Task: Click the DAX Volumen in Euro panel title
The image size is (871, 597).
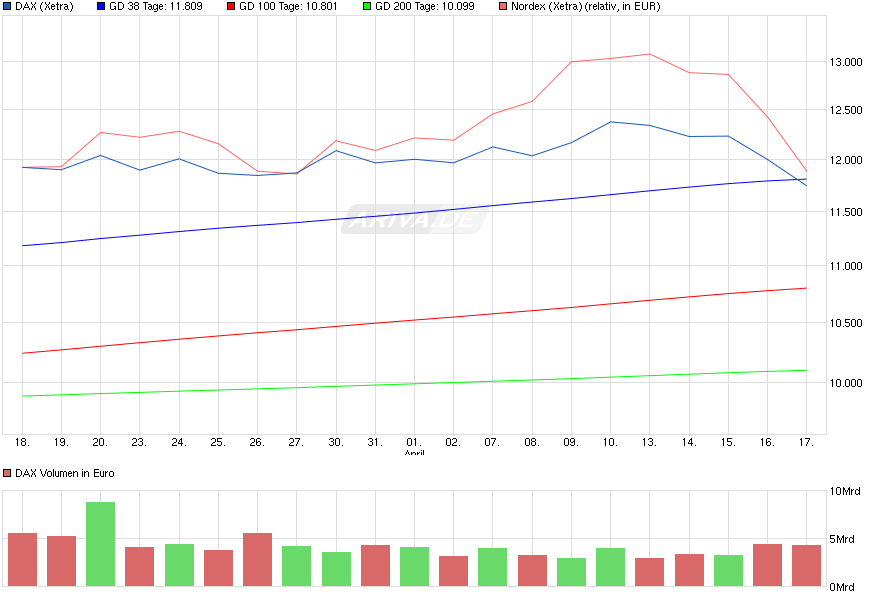Action: [65, 472]
